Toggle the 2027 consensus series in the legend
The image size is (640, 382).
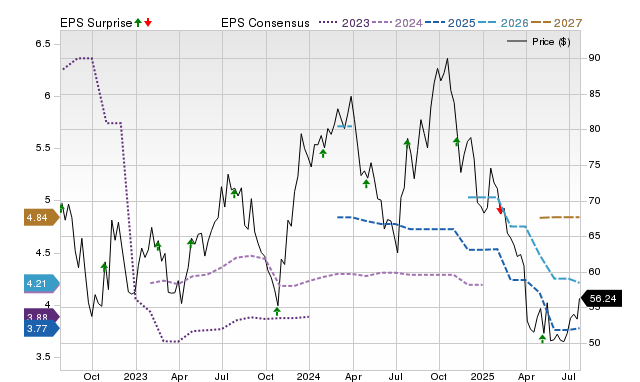pos(556,23)
